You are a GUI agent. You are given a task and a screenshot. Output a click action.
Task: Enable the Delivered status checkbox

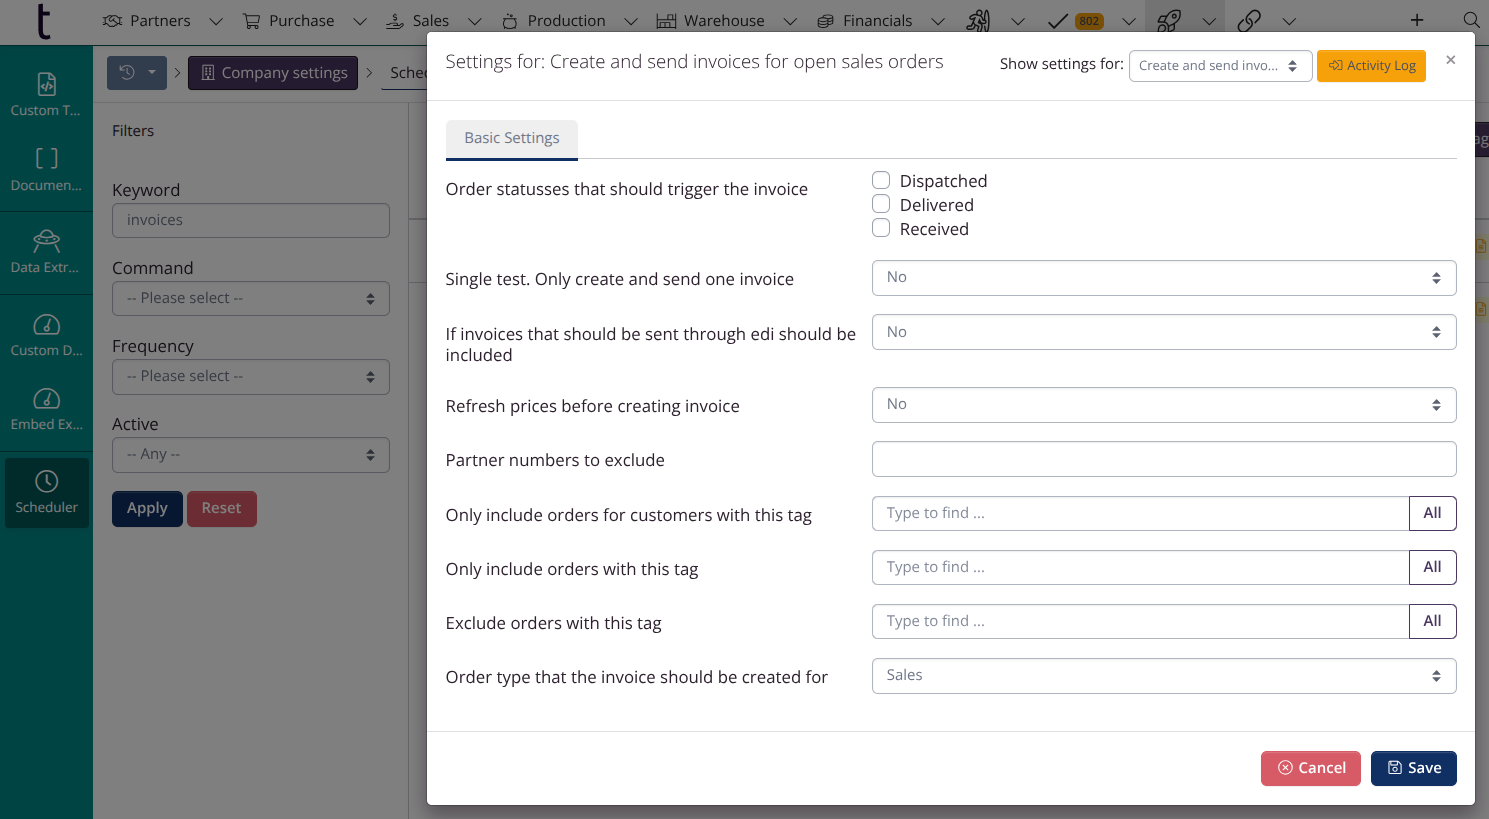[x=881, y=204]
